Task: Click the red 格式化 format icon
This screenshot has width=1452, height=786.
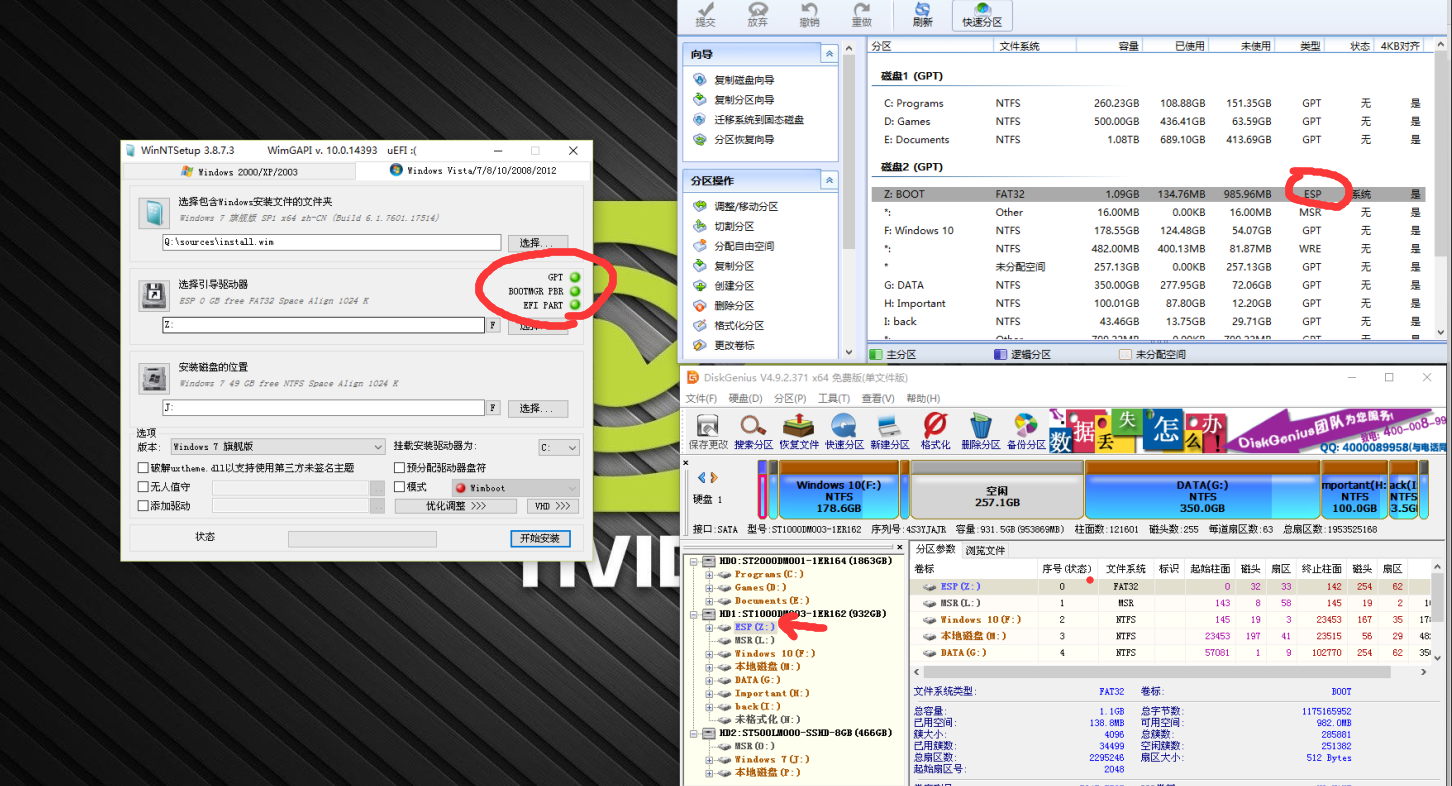Action: (x=935, y=431)
